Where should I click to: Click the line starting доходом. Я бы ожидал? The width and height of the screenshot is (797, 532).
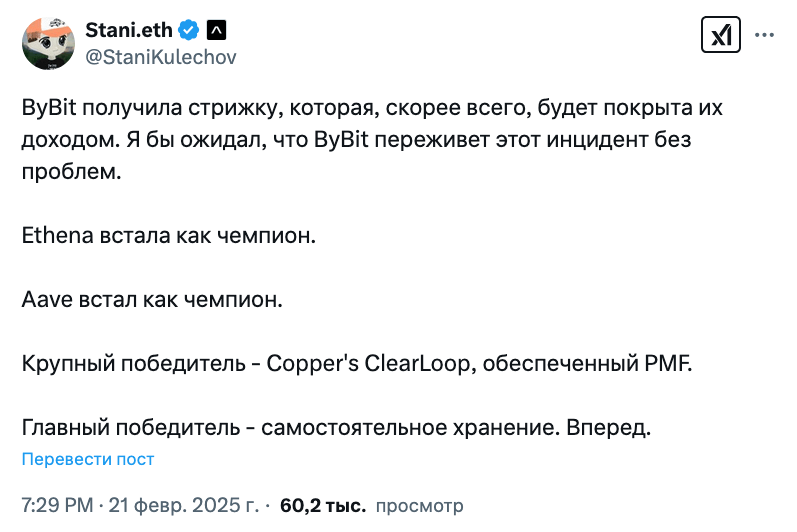pyautogui.click(x=356, y=139)
